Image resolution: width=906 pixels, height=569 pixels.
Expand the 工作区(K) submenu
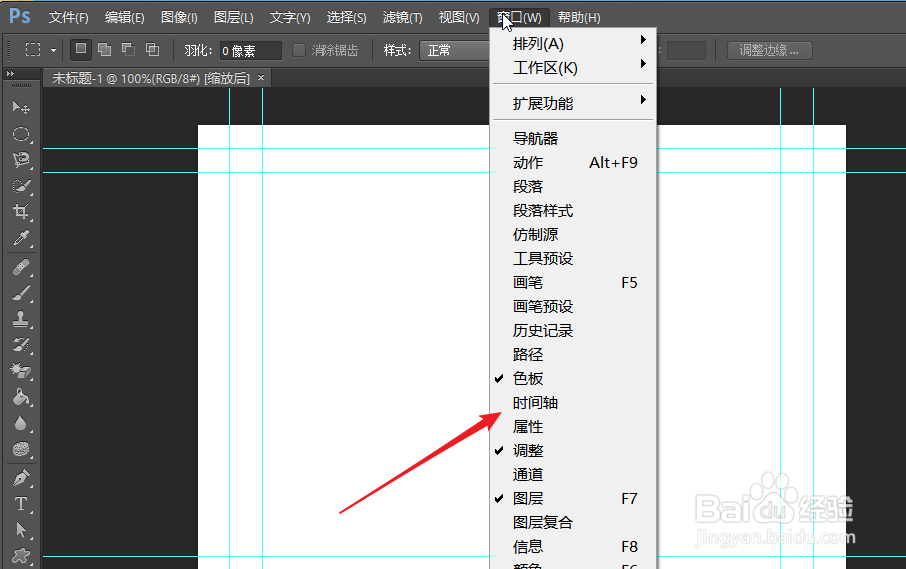tap(573, 68)
